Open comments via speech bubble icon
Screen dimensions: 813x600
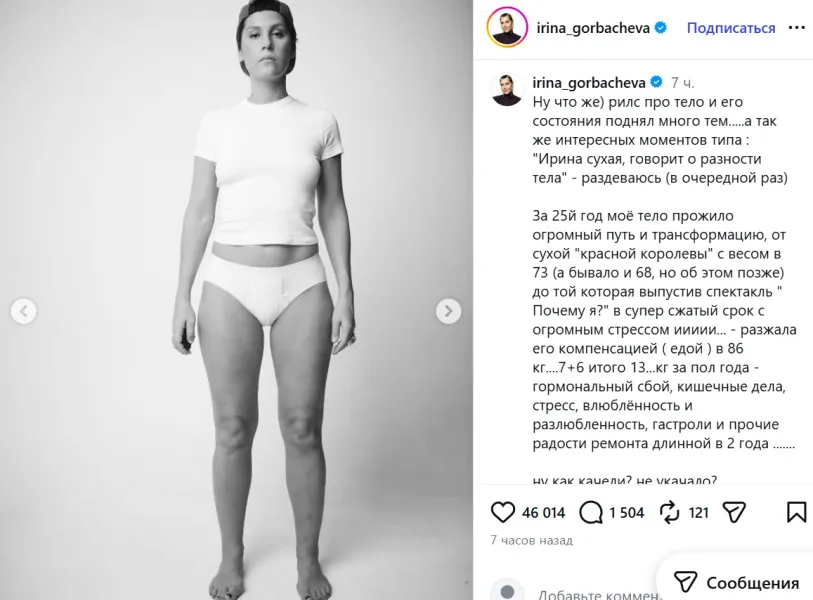coord(591,512)
